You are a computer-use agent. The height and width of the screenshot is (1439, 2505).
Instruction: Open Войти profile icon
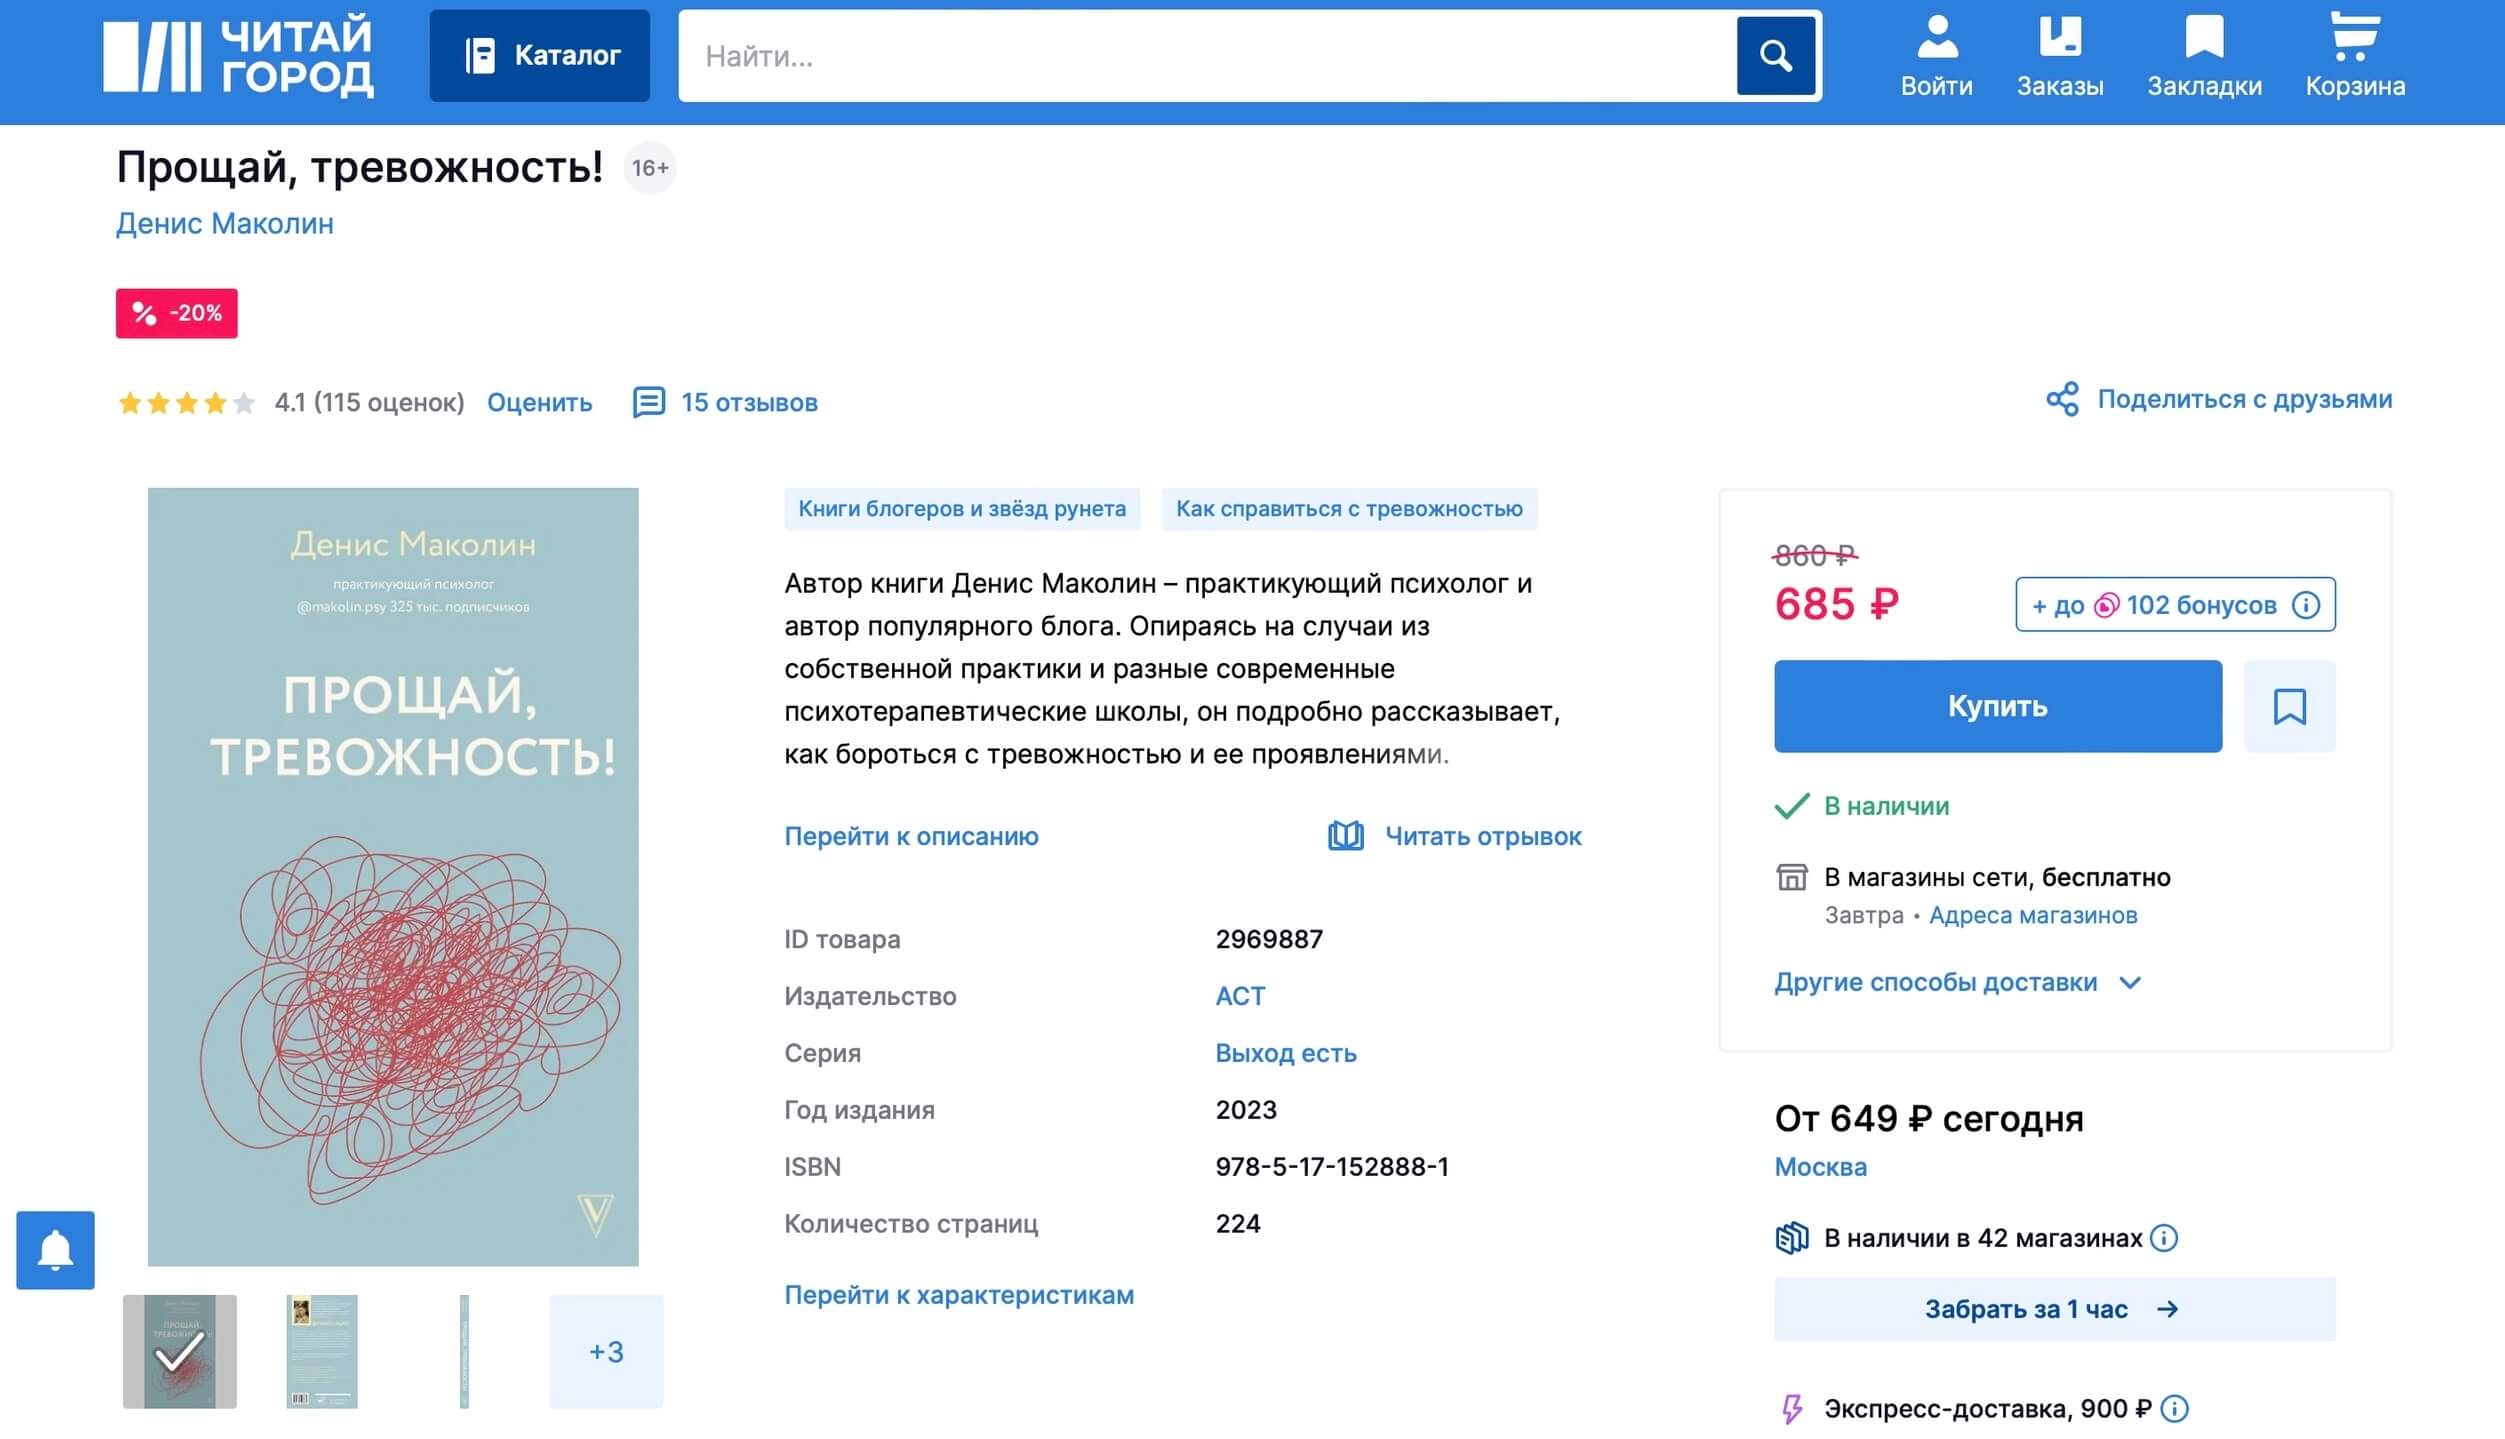(1937, 57)
